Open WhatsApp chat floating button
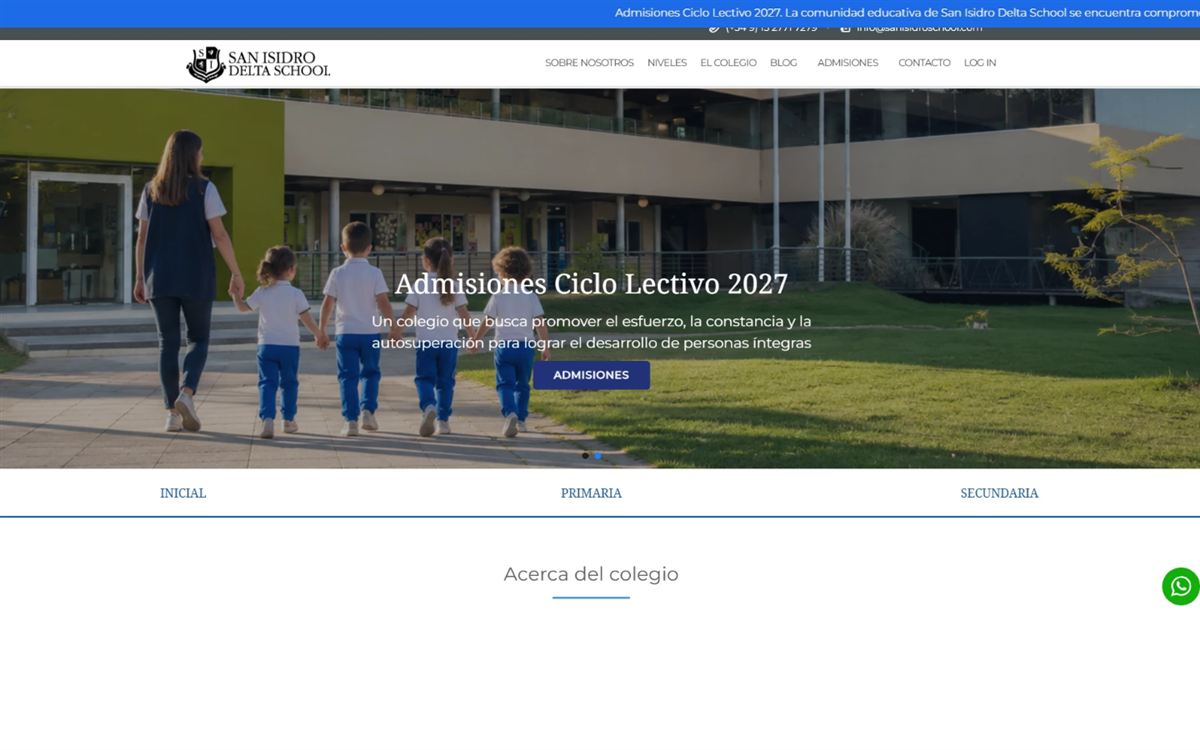 [x=1180, y=586]
